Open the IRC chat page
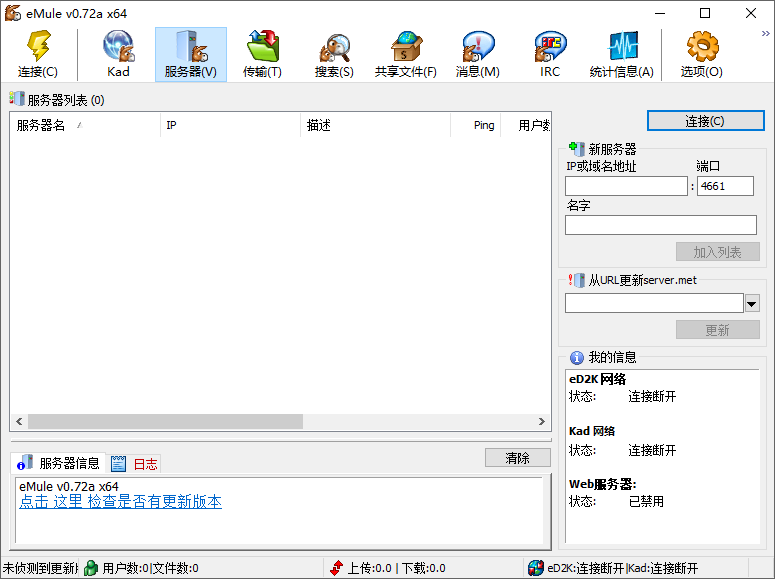Screen dimensions: 775x579 (550, 54)
